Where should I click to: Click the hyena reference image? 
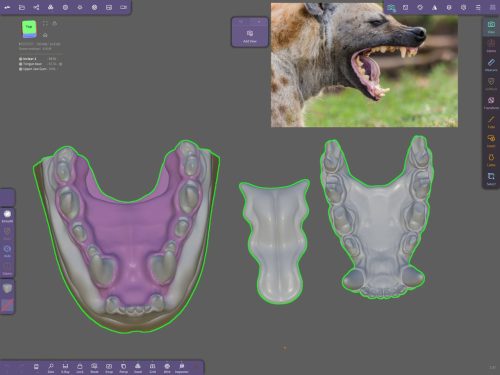coord(364,65)
